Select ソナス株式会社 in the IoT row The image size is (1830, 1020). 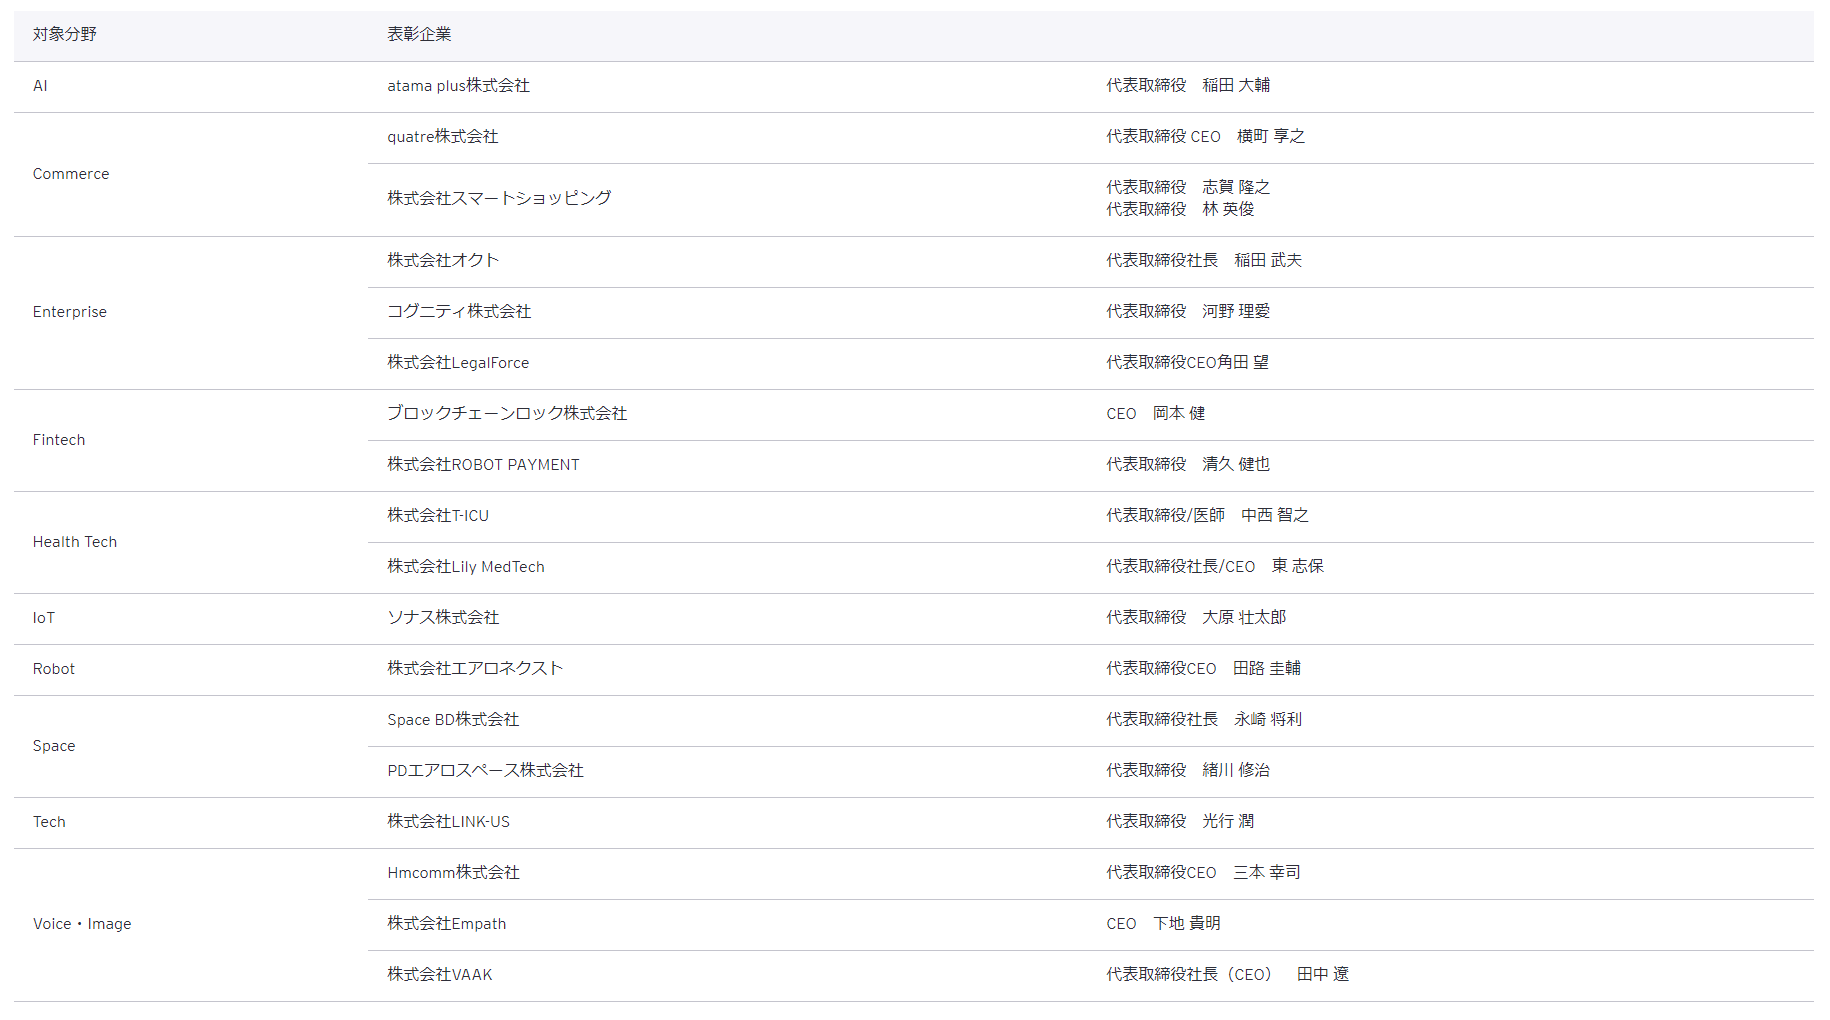(x=443, y=618)
